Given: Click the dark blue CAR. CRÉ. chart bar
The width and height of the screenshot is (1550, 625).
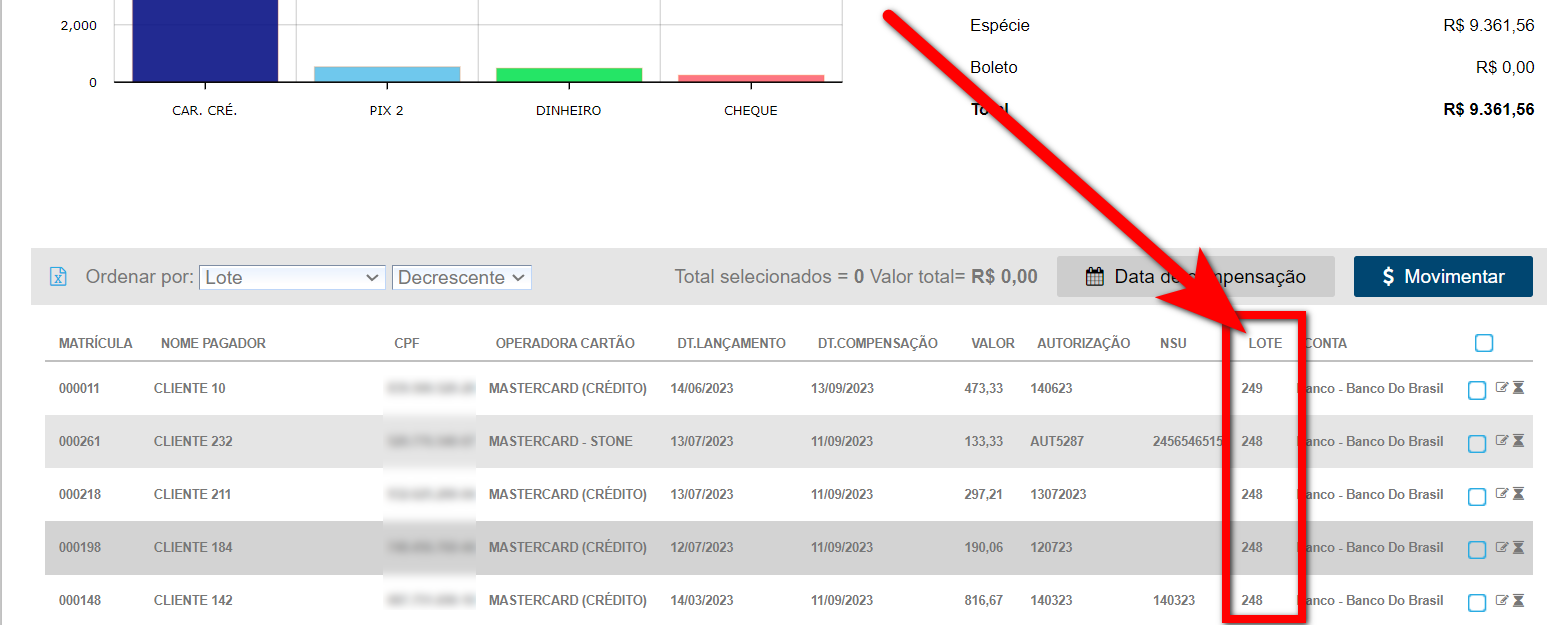Looking at the screenshot, I should (x=205, y=40).
